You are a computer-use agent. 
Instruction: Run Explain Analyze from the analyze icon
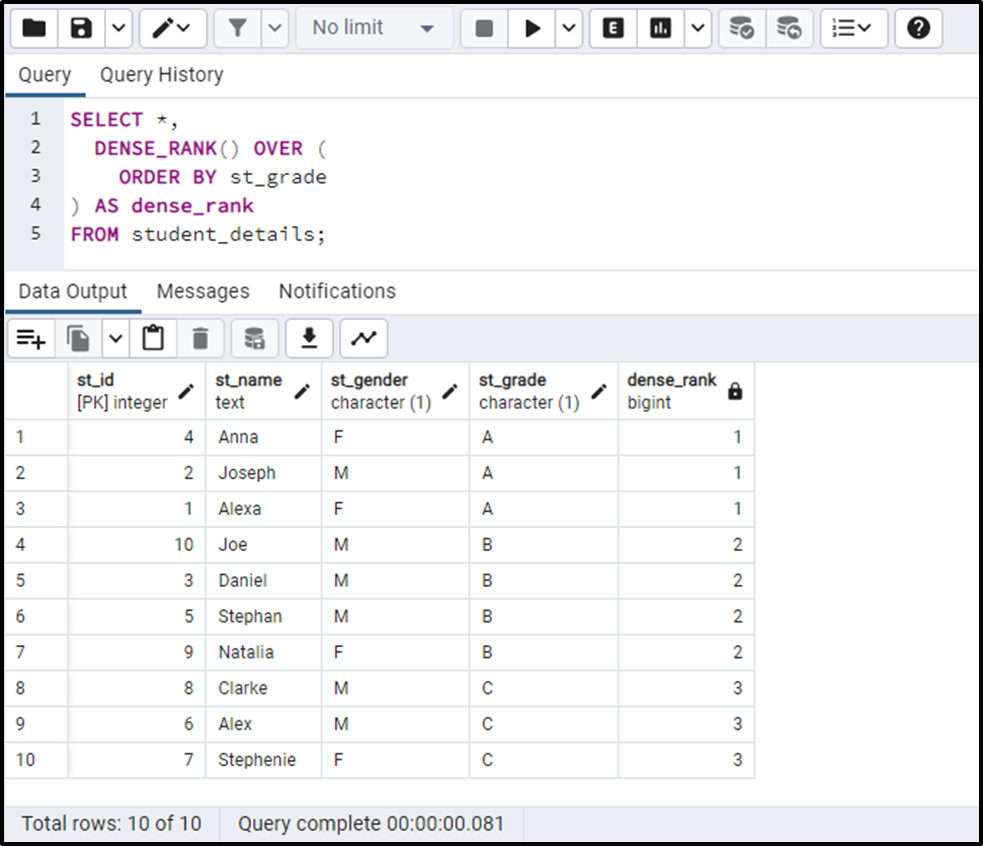[660, 28]
